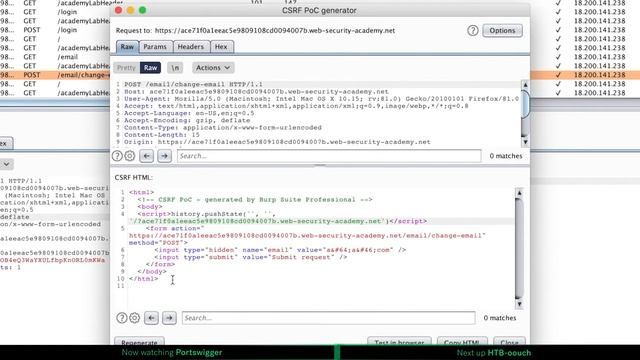Screen dimensions: 640x360
Task: Click the 'Submit request' input line in HTML
Action: point(251,257)
